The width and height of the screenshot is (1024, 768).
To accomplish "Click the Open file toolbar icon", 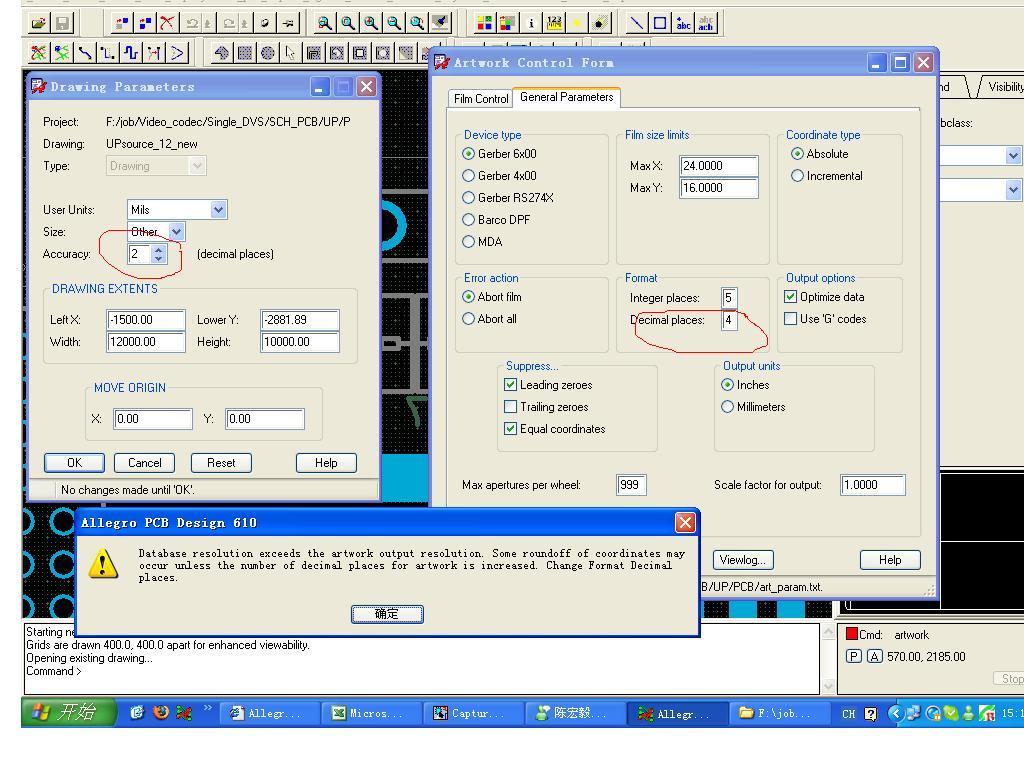I will (x=39, y=24).
